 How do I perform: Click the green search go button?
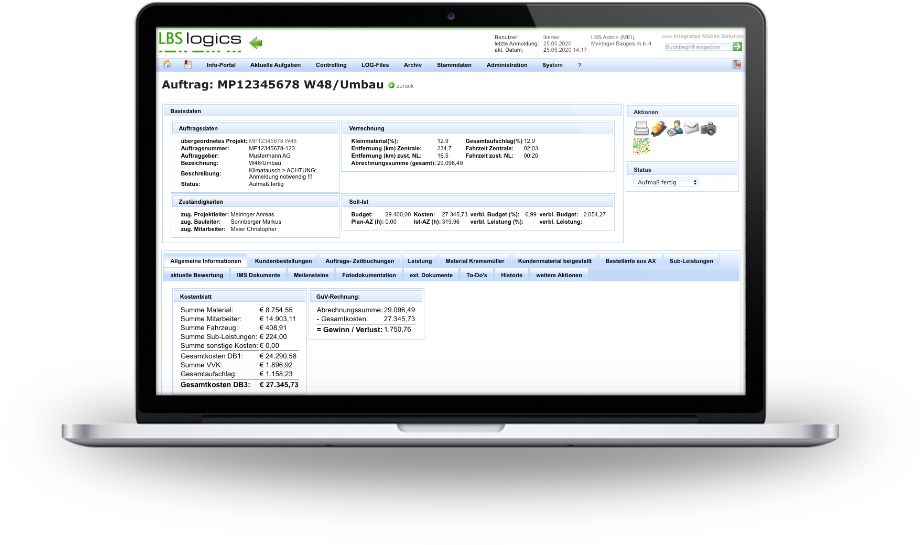[737, 46]
